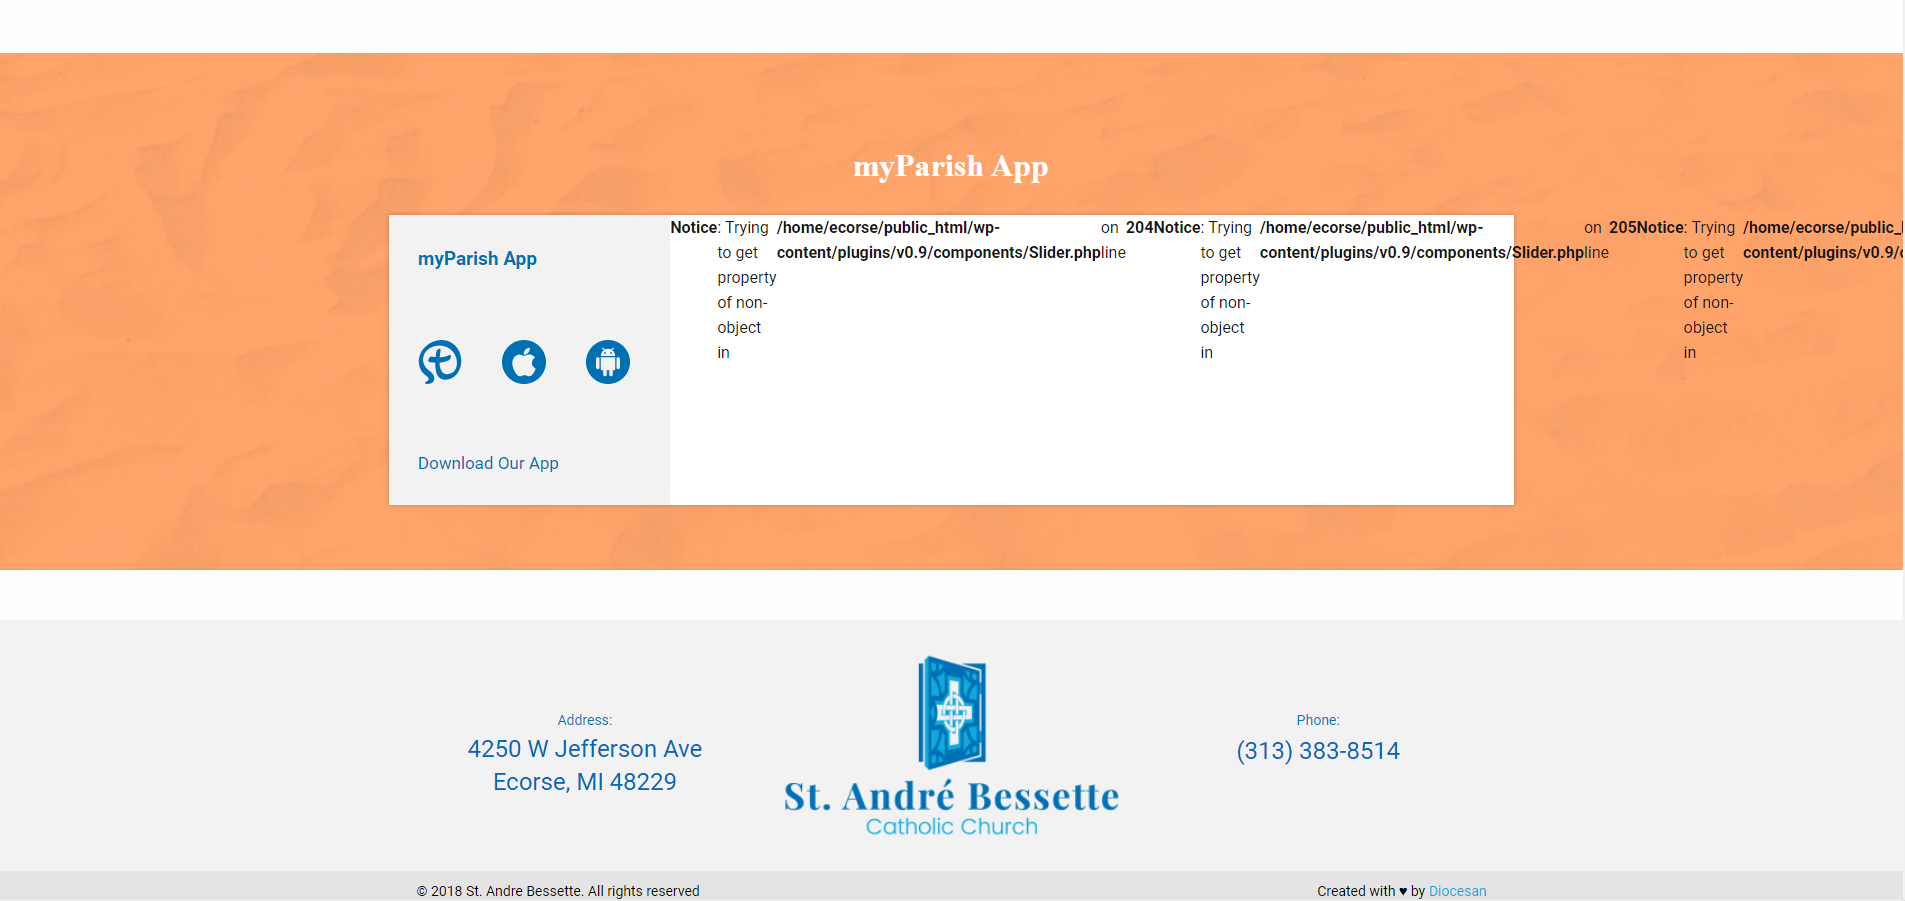Click the Ecorse, MI 48229 line
This screenshot has height=901, width=1905.
tap(585, 782)
